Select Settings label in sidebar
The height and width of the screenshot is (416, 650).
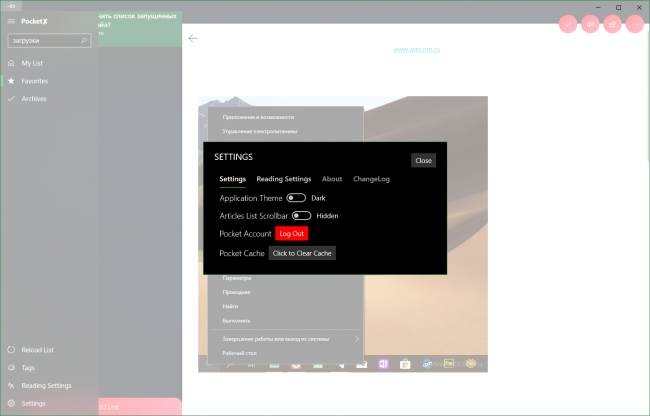point(34,403)
